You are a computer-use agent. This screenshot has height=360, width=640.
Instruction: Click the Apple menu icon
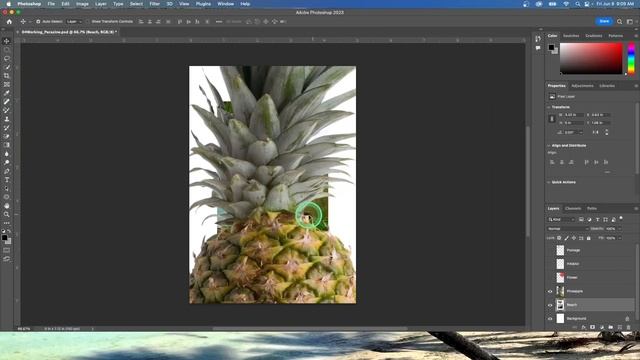click(9, 4)
